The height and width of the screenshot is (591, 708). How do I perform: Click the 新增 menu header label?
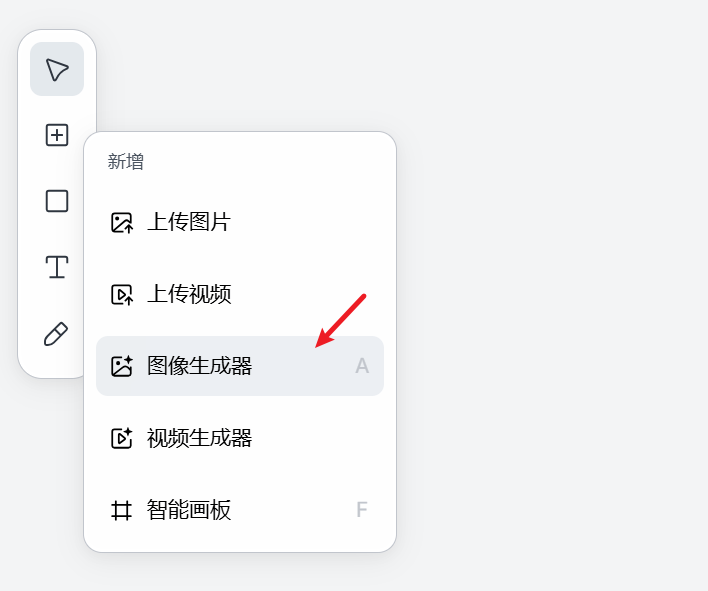126,162
